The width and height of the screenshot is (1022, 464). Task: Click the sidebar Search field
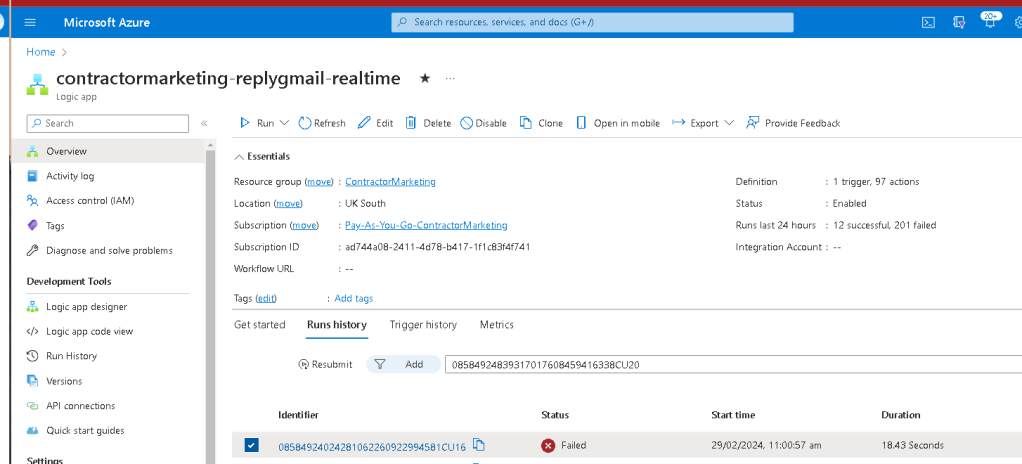point(108,123)
